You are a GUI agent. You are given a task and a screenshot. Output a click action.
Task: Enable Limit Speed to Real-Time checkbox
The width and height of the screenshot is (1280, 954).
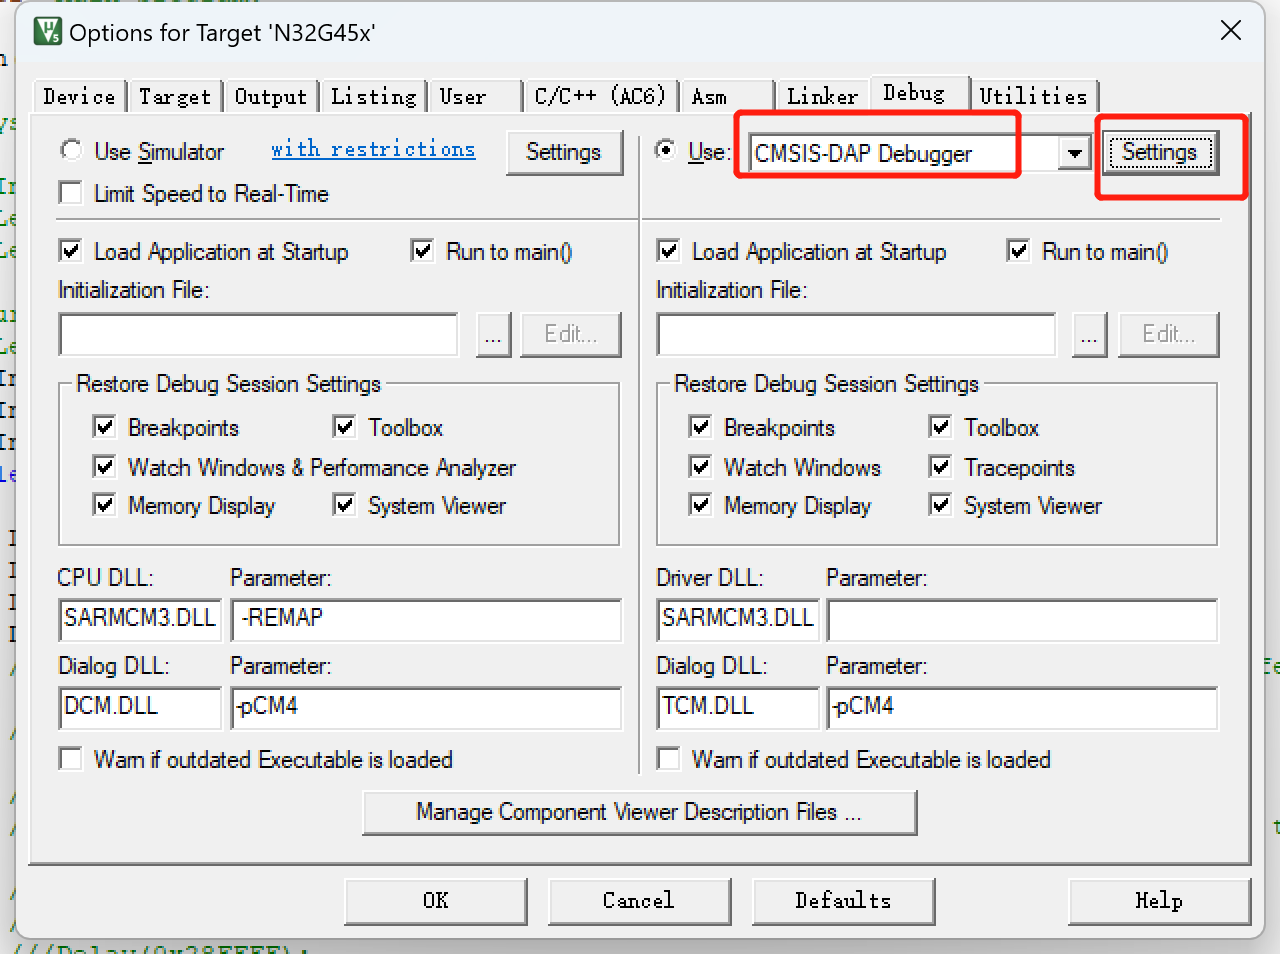pyautogui.click(x=71, y=193)
